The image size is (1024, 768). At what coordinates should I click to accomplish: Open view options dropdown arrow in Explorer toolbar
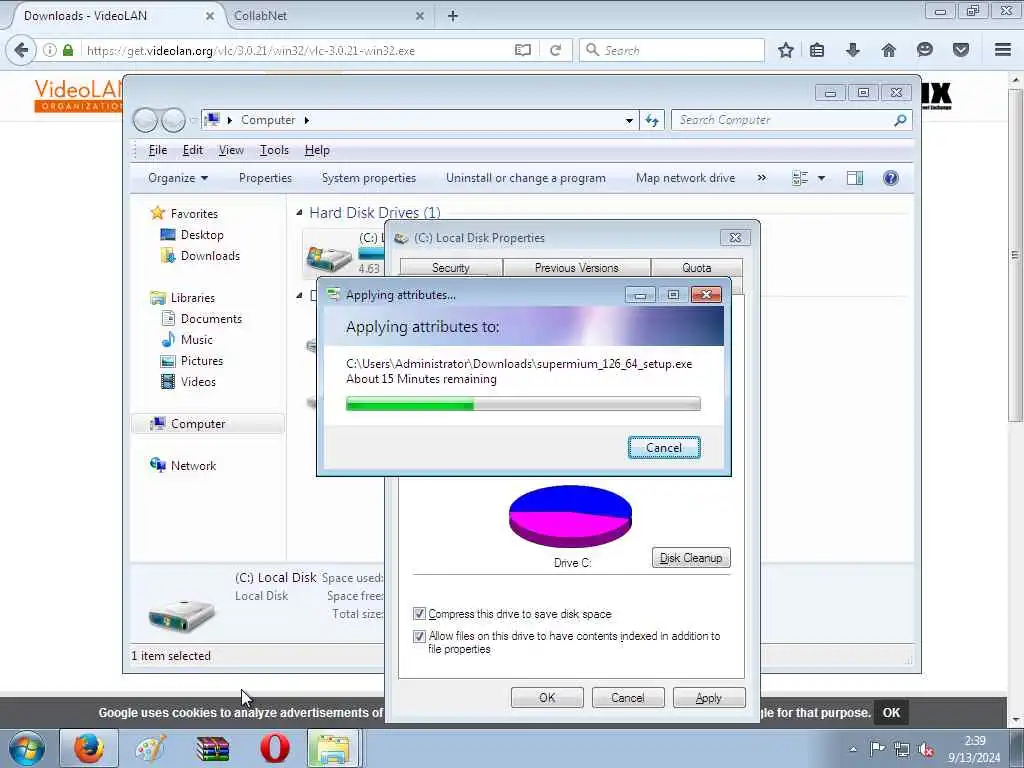[x=822, y=178]
